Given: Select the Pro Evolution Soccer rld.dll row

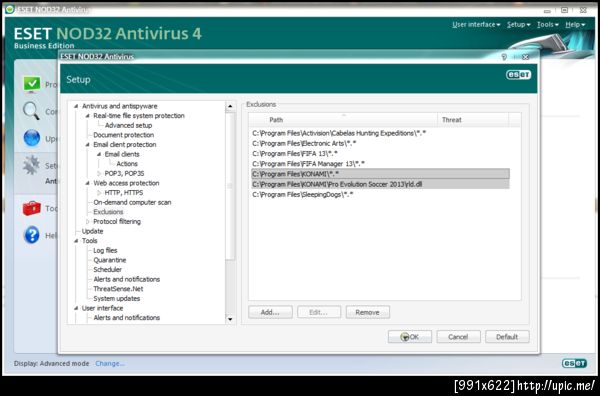Looking at the screenshot, I should click(x=380, y=184).
